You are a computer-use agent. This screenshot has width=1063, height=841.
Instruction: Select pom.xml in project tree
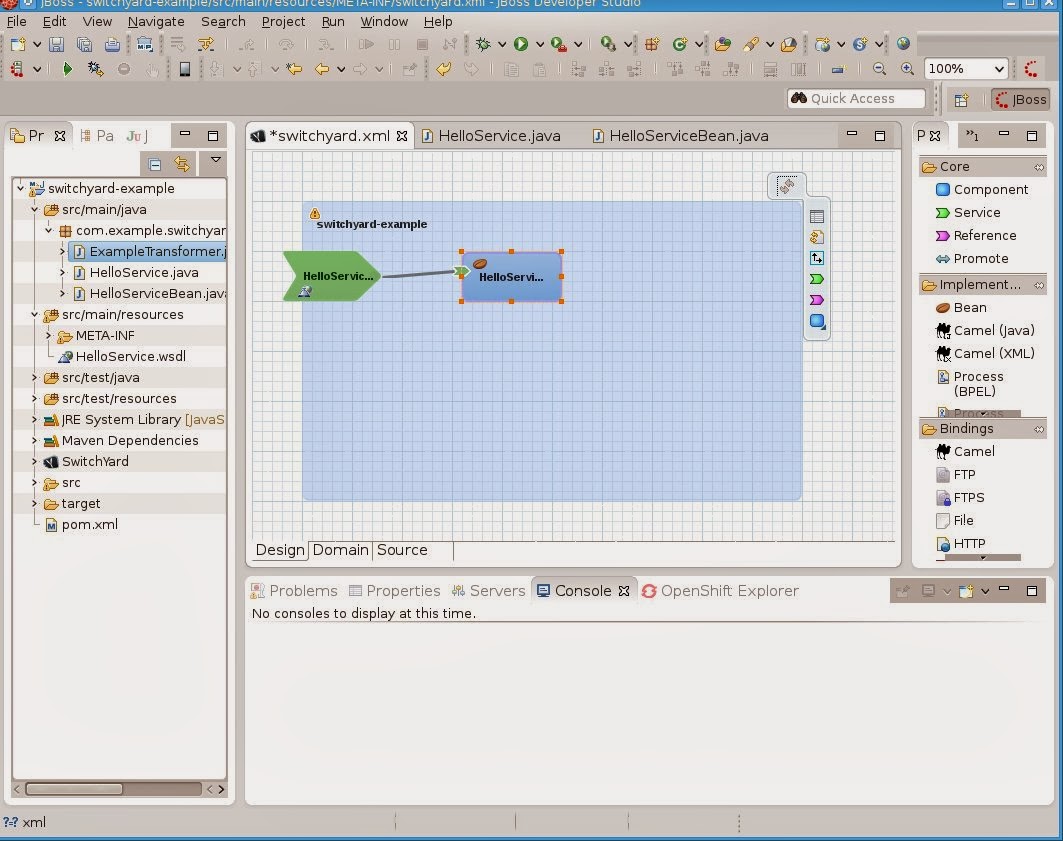coord(81,525)
